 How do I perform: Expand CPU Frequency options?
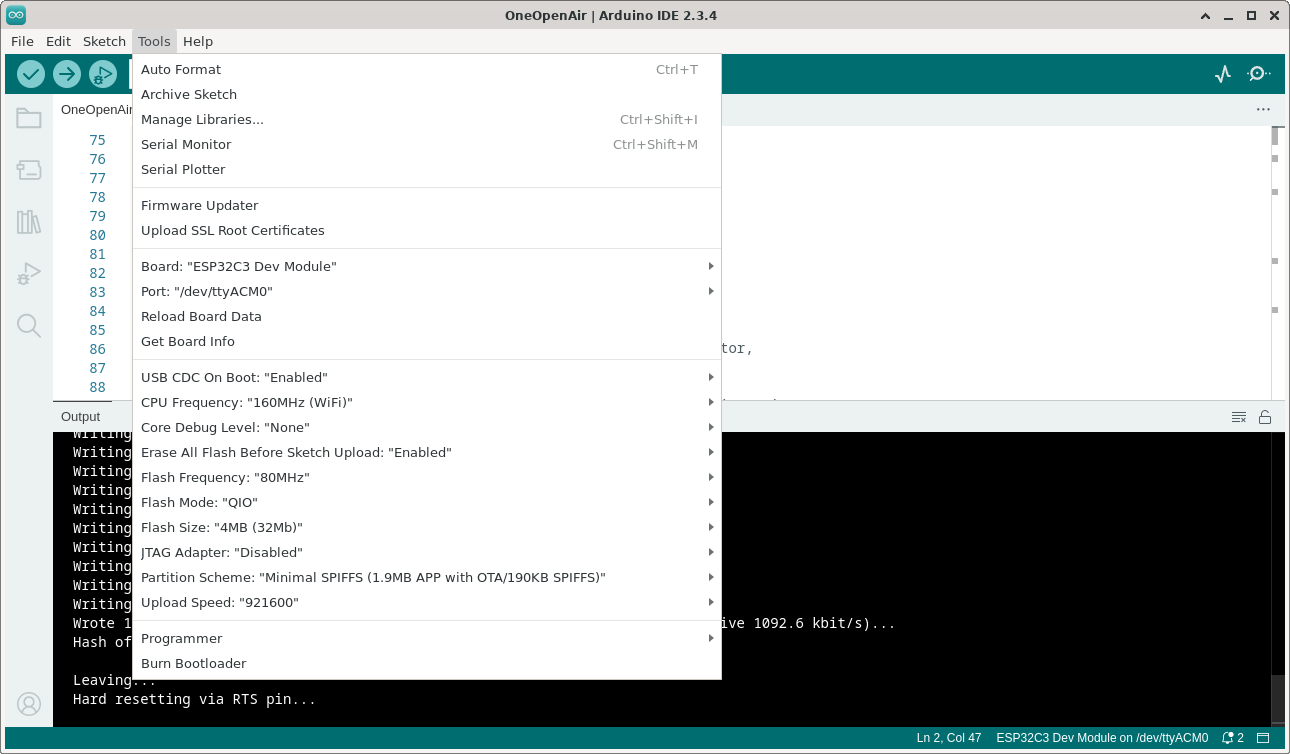[x=427, y=402]
